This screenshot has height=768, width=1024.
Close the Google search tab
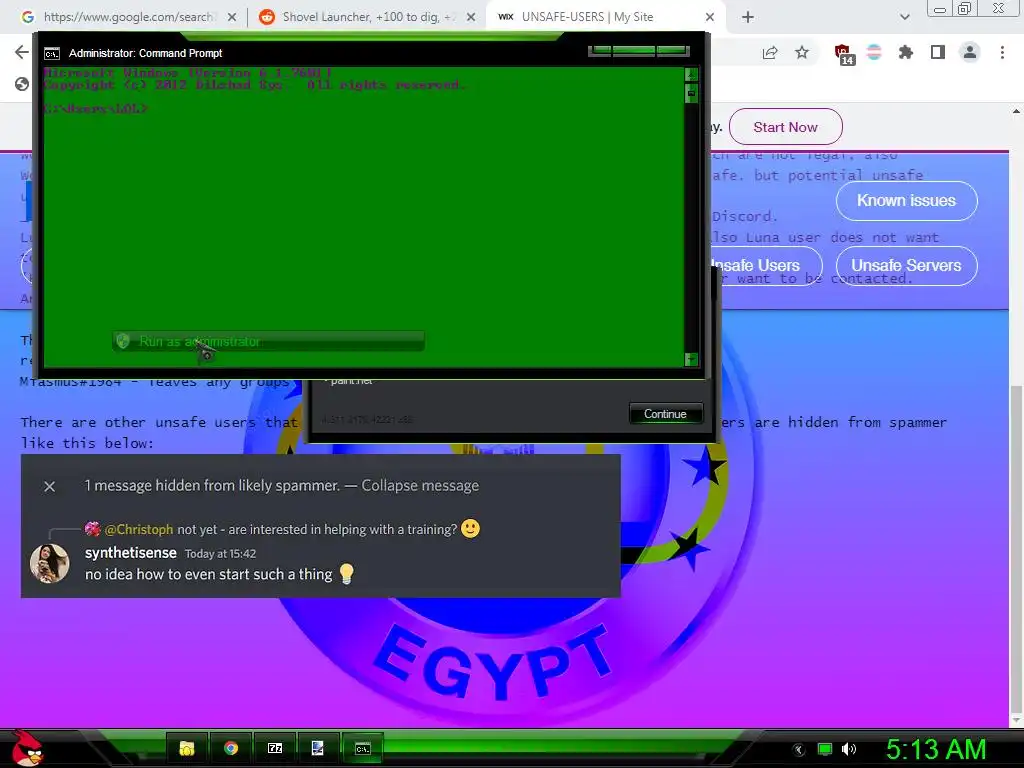232,17
